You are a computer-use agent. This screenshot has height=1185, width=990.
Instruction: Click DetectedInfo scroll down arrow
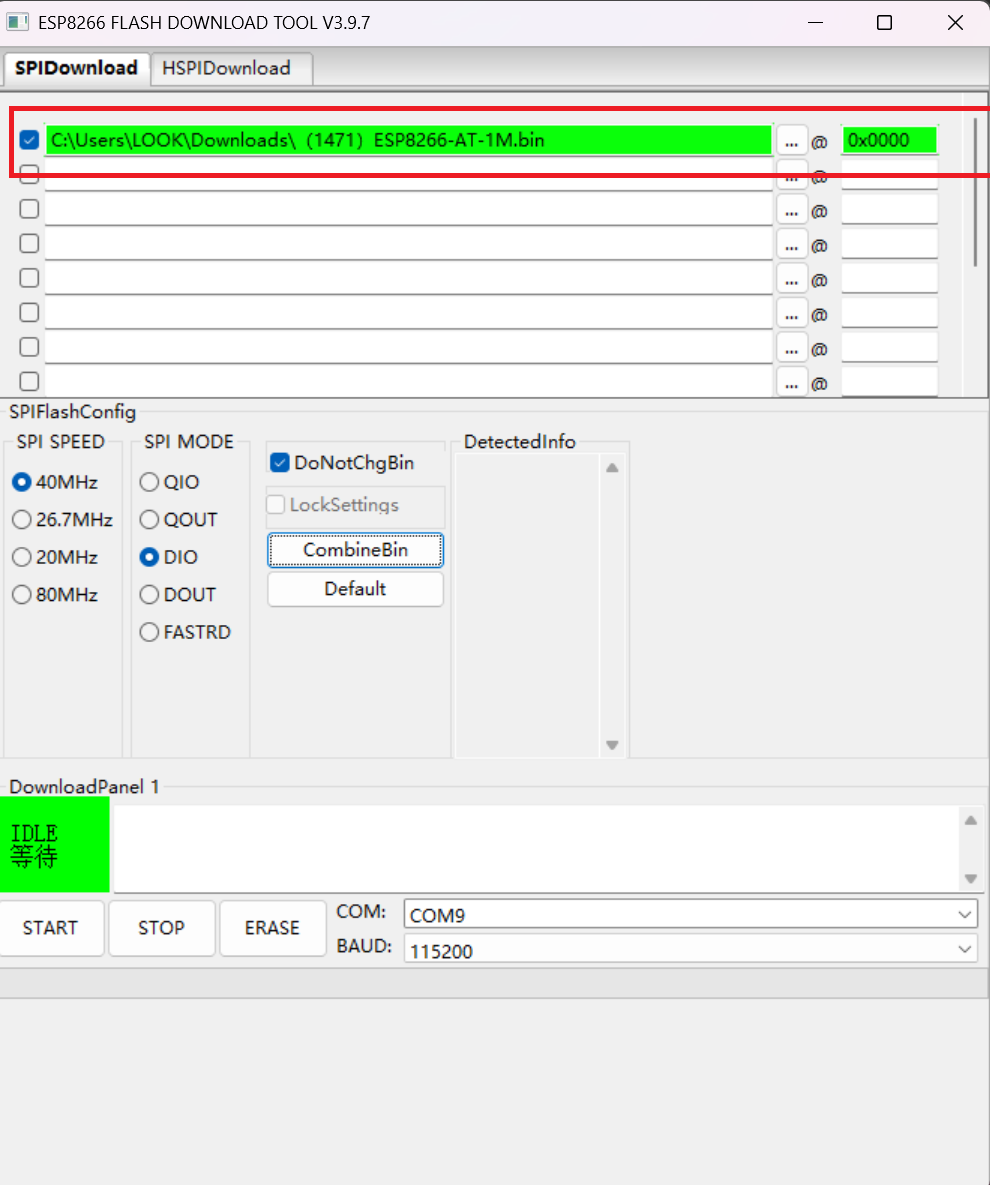point(612,745)
